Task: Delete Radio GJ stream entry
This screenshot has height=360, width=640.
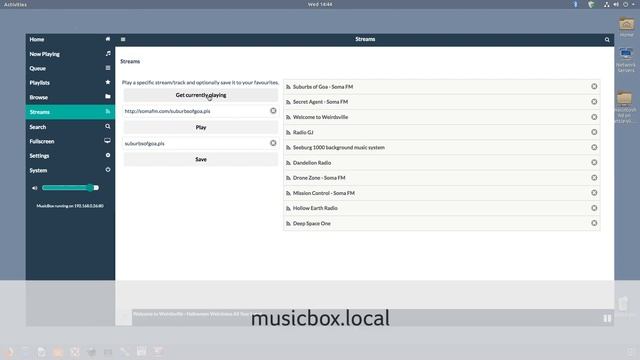Action: click(x=594, y=132)
